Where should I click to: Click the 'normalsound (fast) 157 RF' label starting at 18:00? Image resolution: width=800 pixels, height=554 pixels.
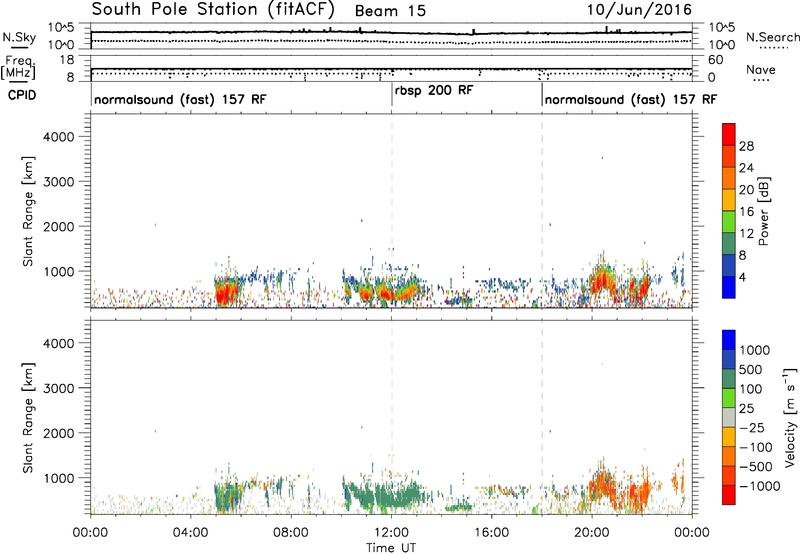(631, 99)
